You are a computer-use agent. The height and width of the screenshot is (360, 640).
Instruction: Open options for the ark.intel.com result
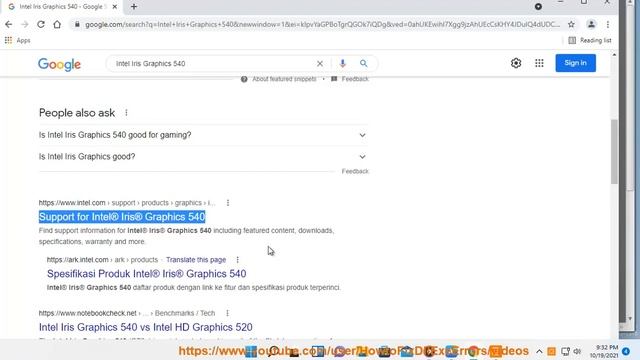tap(238, 260)
